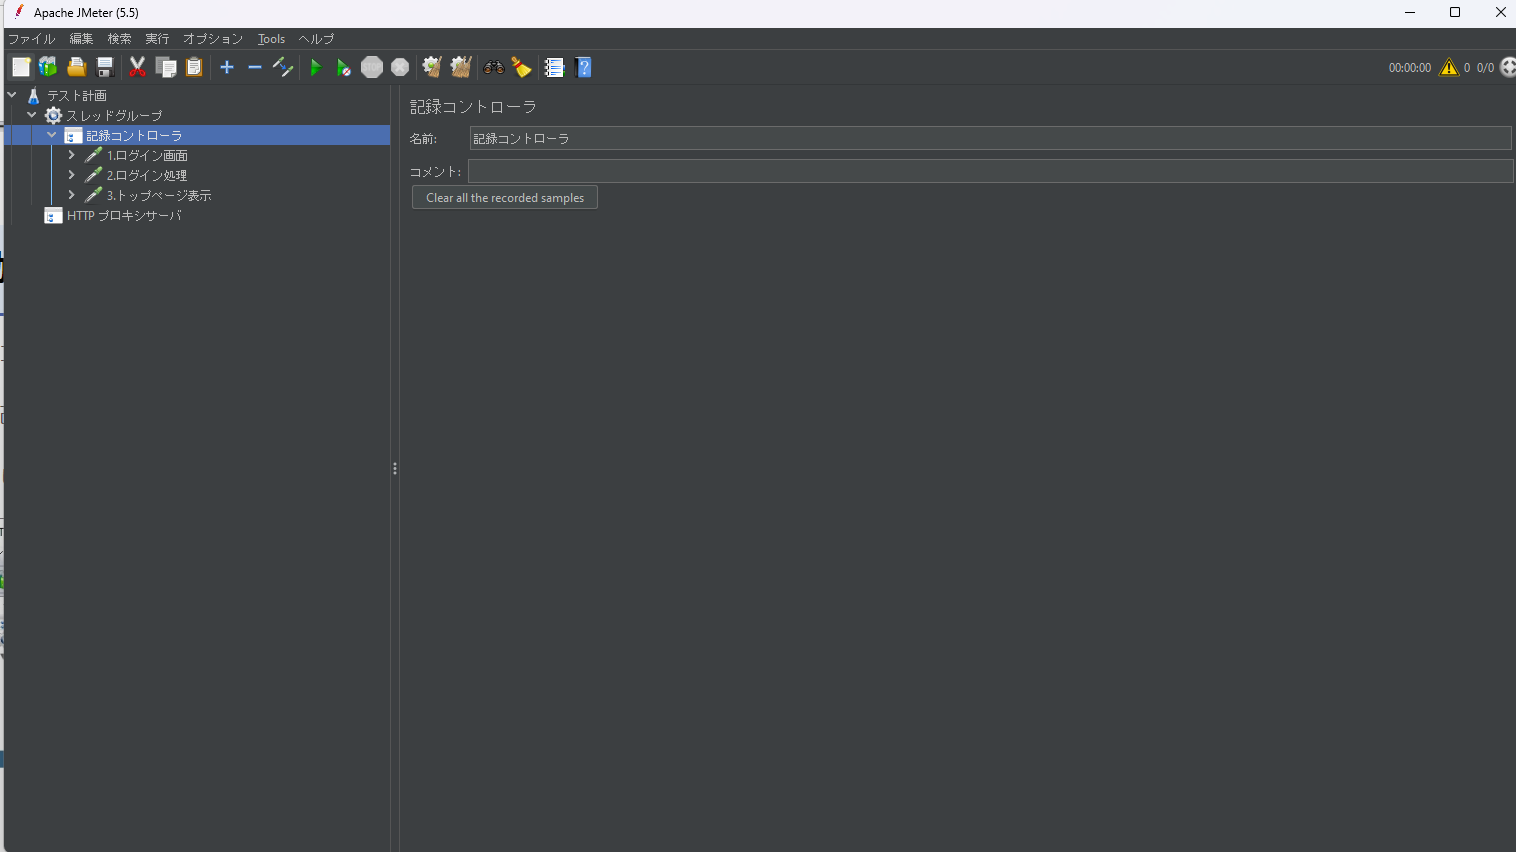
Task: Click the elapsed time 00:00:00 display
Action: (x=1409, y=68)
